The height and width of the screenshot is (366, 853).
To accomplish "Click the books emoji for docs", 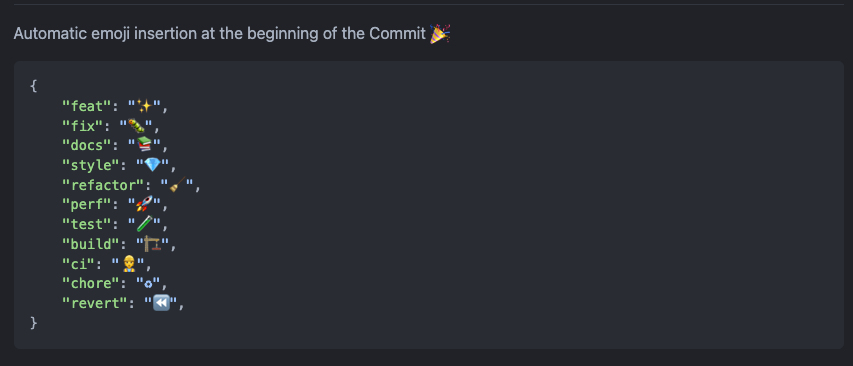I will (144, 145).
